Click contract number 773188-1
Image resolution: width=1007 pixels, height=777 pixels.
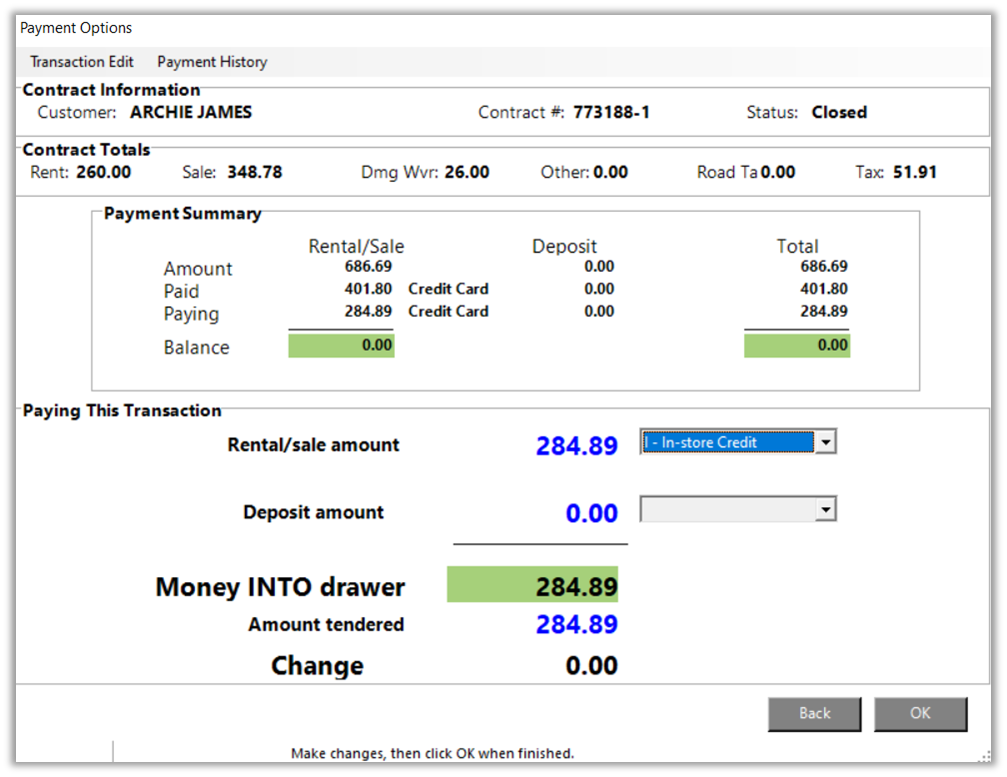coord(611,112)
